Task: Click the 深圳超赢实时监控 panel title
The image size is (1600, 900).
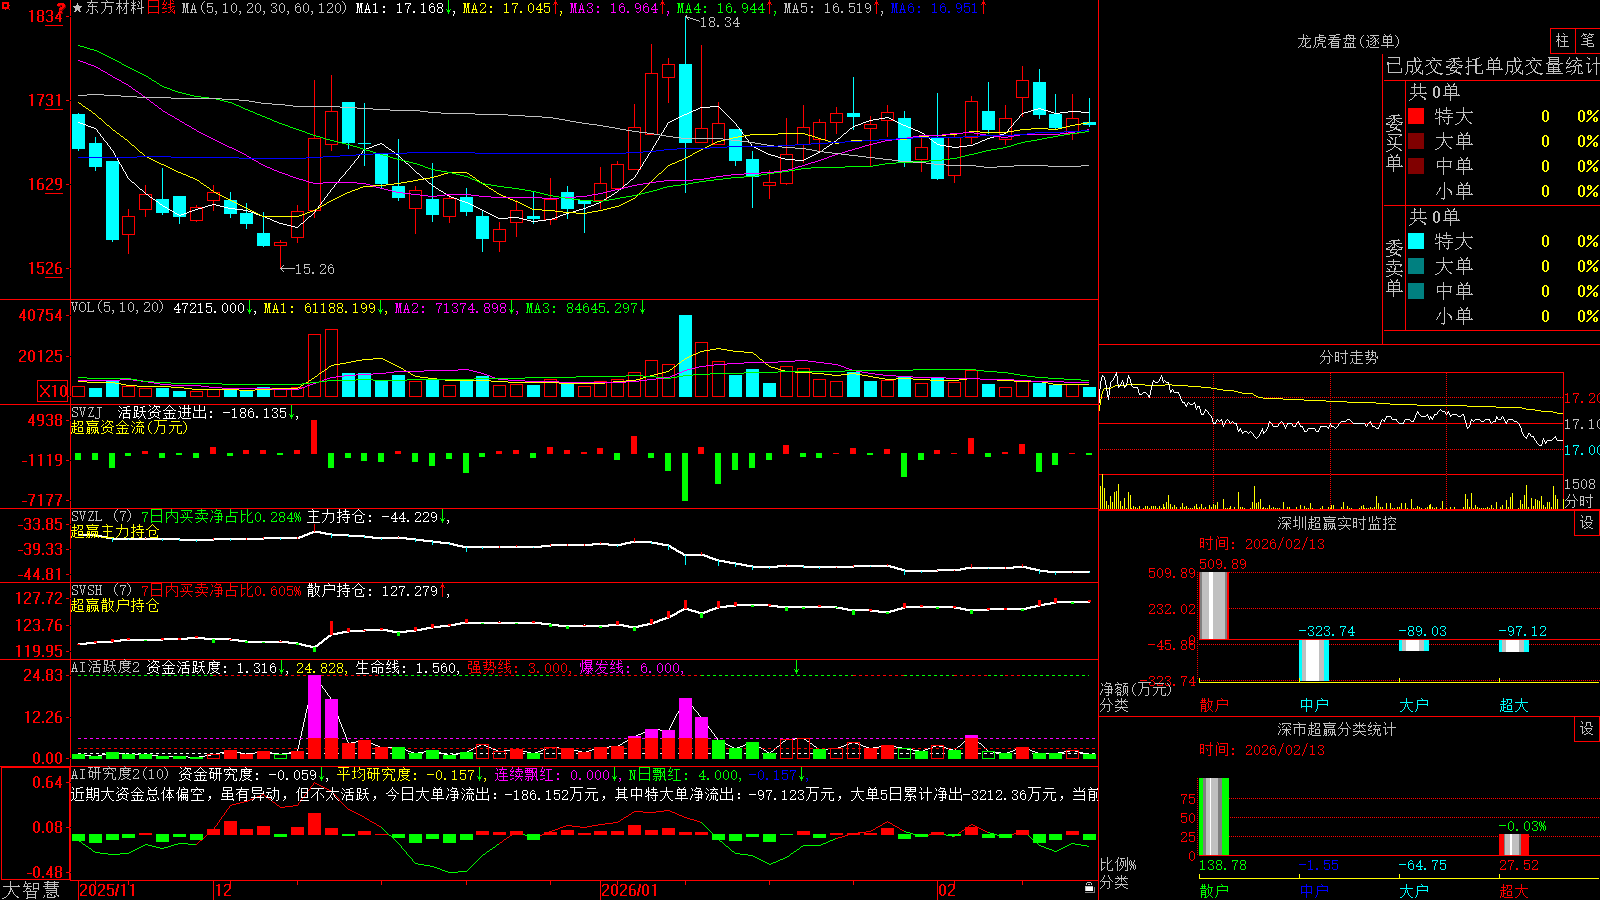Action: coord(1337,523)
